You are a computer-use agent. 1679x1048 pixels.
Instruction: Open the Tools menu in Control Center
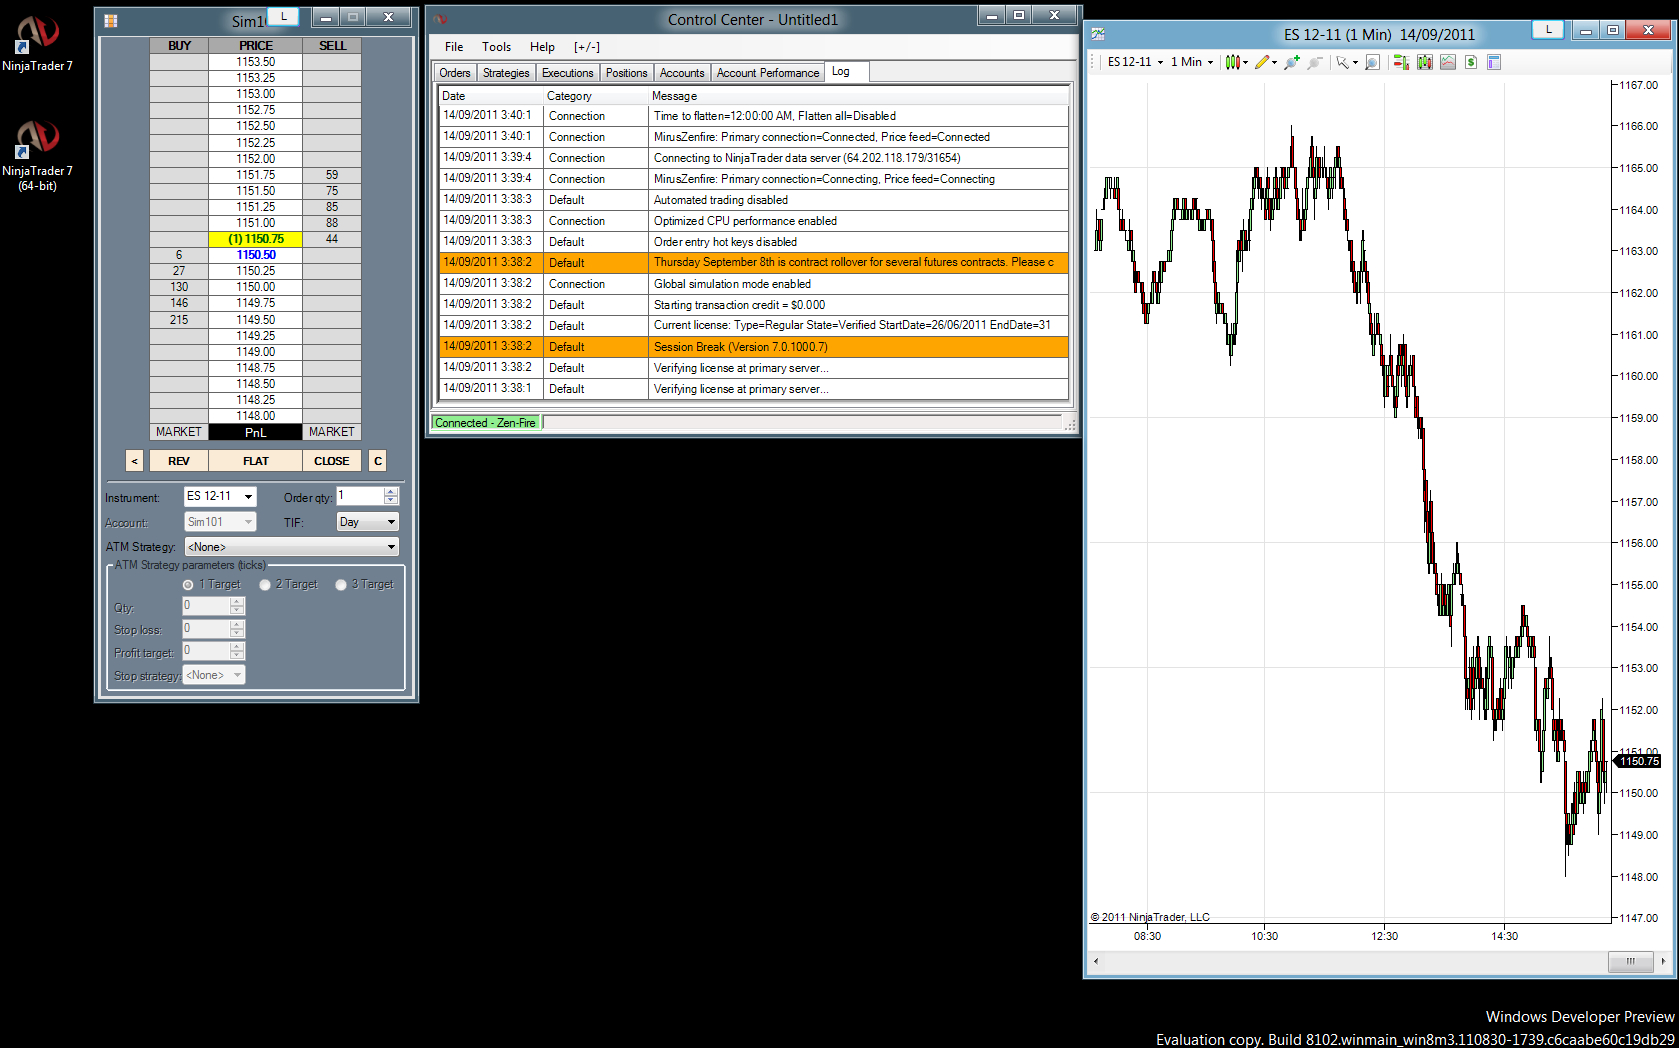point(496,47)
